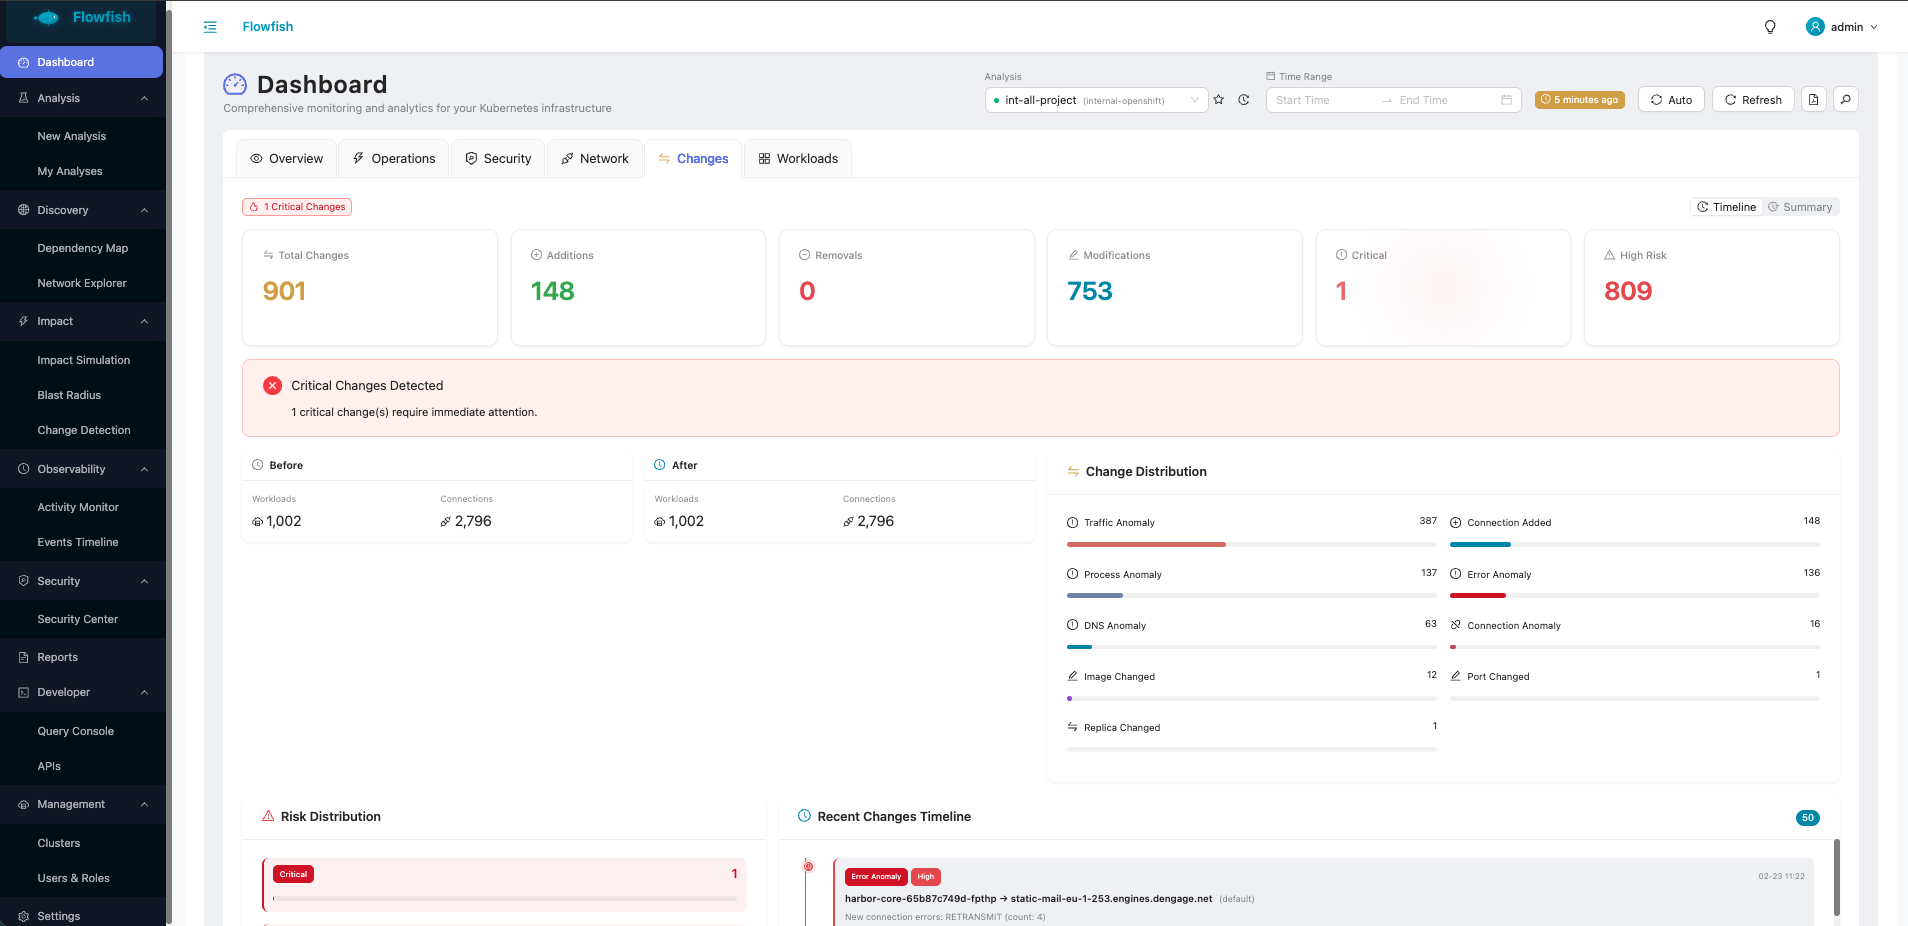Viewport: 1908px width, 926px height.
Task: Open the Workloads tab
Action: (x=798, y=159)
